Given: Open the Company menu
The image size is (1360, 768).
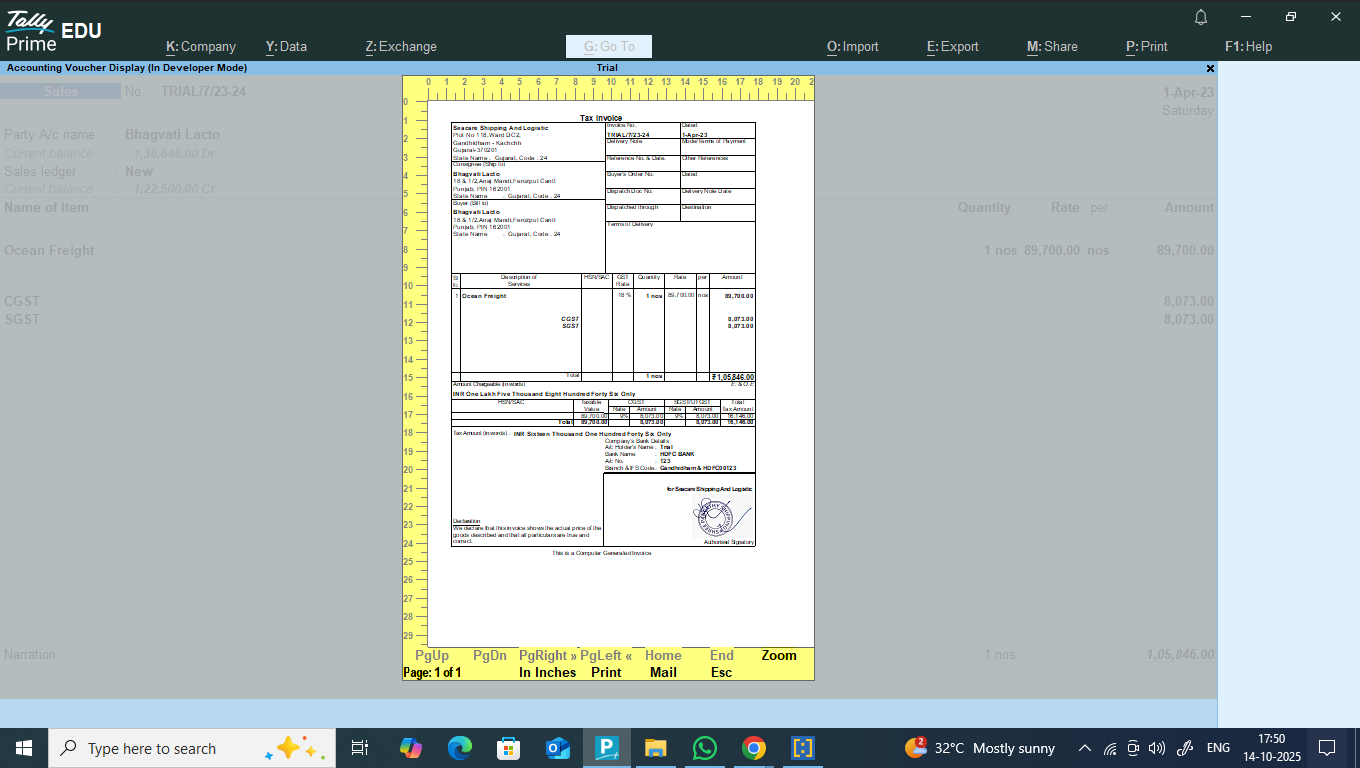Looking at the screenshot, I should click(201, 46).
